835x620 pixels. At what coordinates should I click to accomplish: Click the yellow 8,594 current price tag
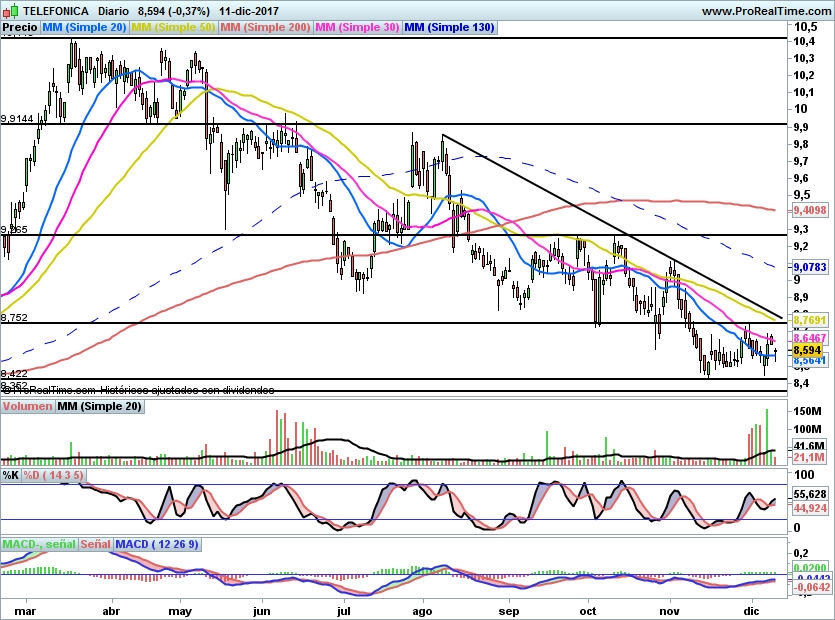tap(807, 350)
